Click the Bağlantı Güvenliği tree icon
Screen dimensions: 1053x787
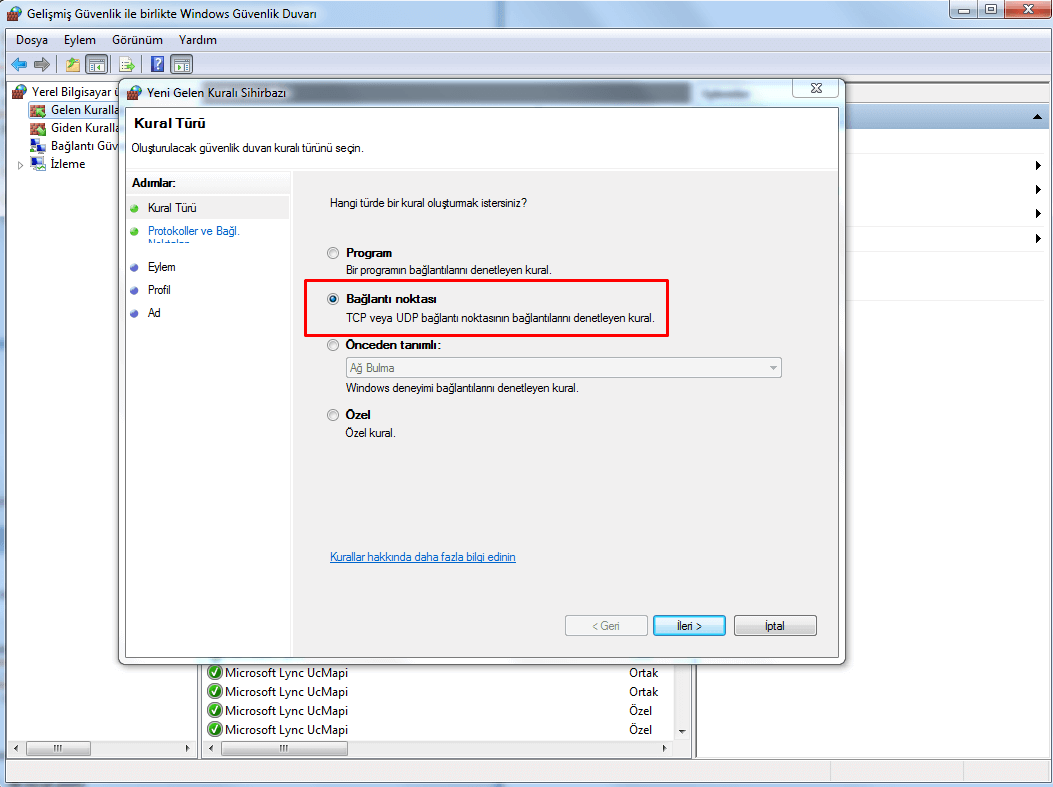tap(38, 146)
